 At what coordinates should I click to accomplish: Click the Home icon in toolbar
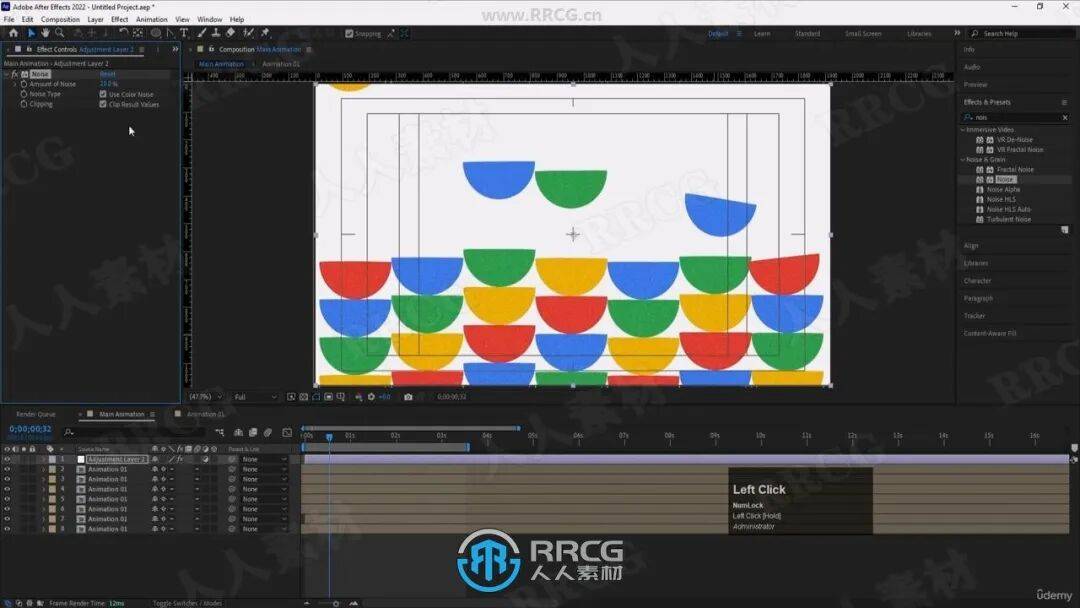(x=14, y=33)
